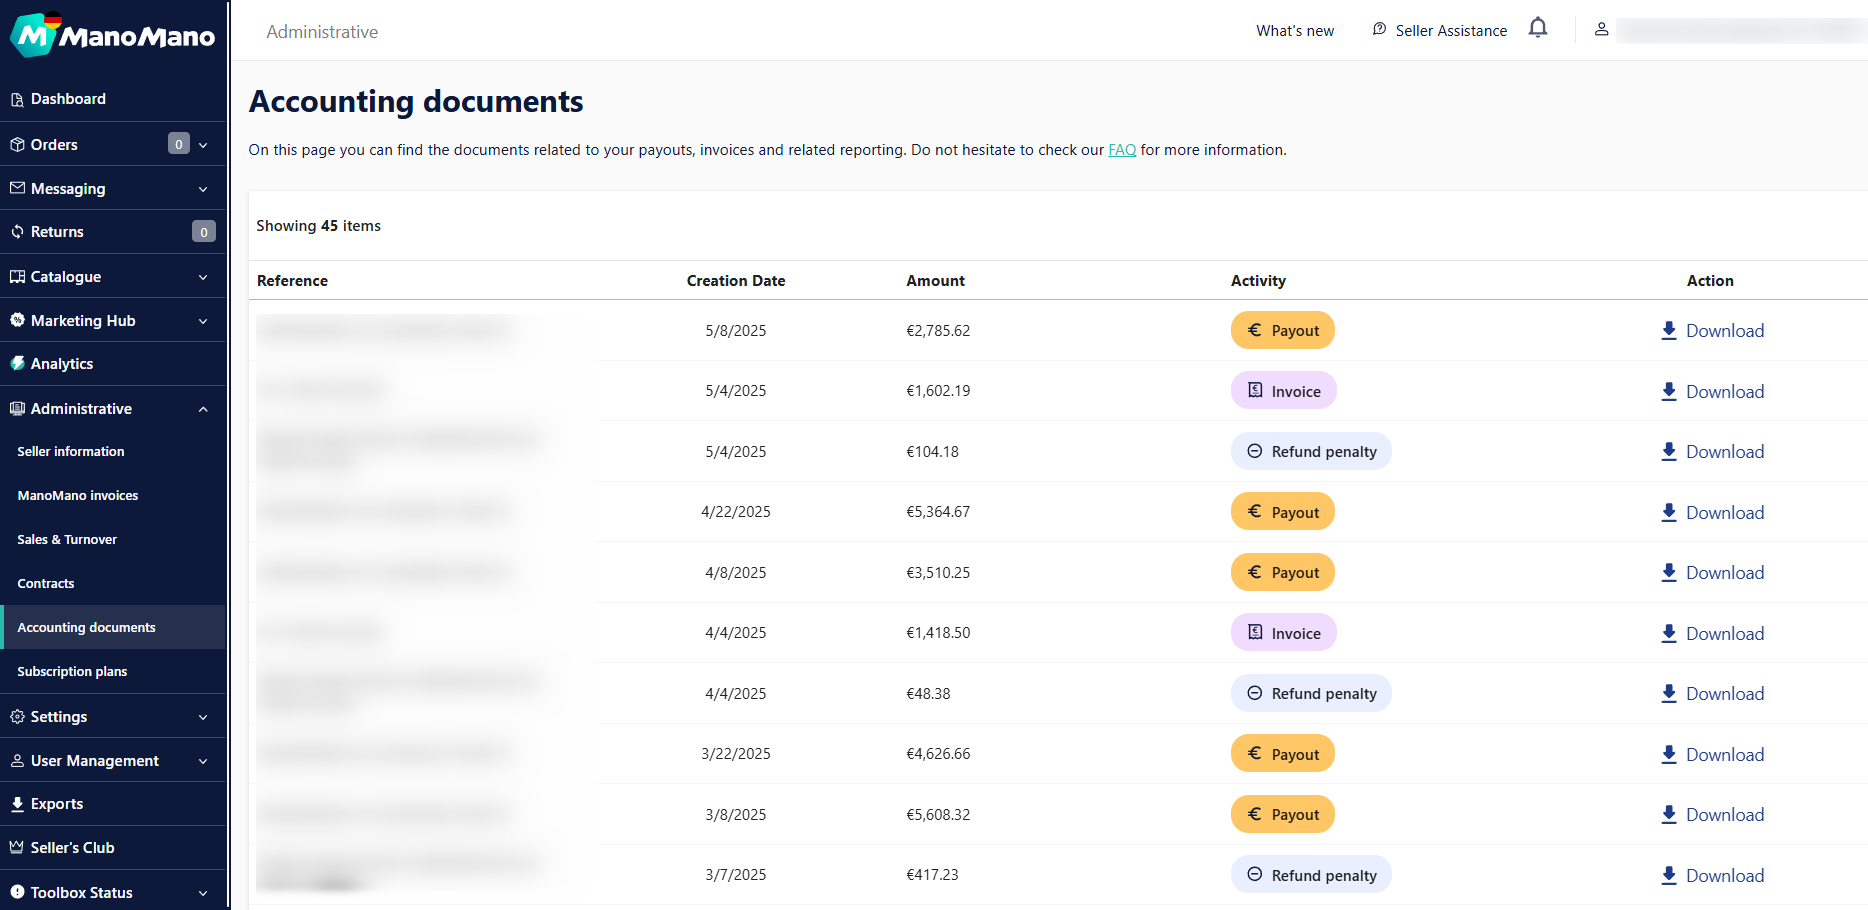Expand the Messaging section
1868x910 pixels.
[x=203, y=189]
